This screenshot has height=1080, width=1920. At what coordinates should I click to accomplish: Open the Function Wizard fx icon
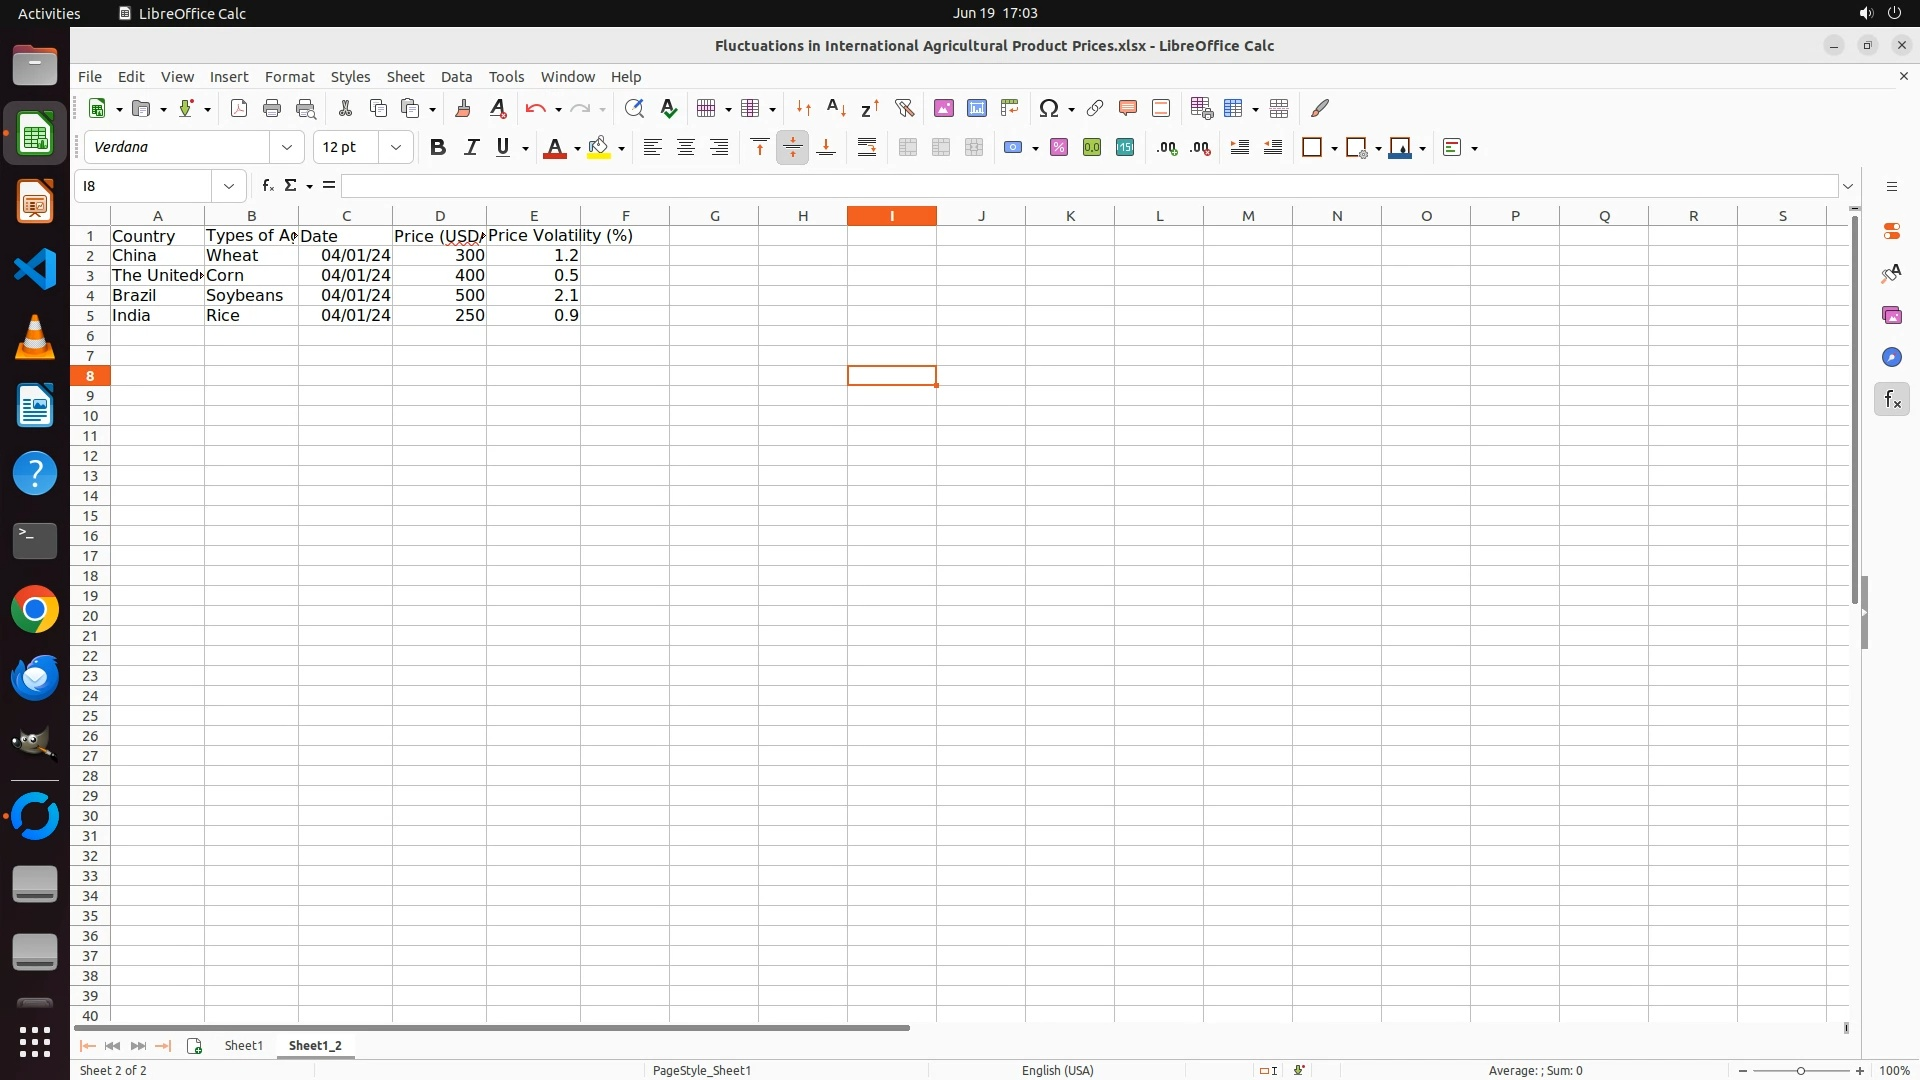click(267, 186)
